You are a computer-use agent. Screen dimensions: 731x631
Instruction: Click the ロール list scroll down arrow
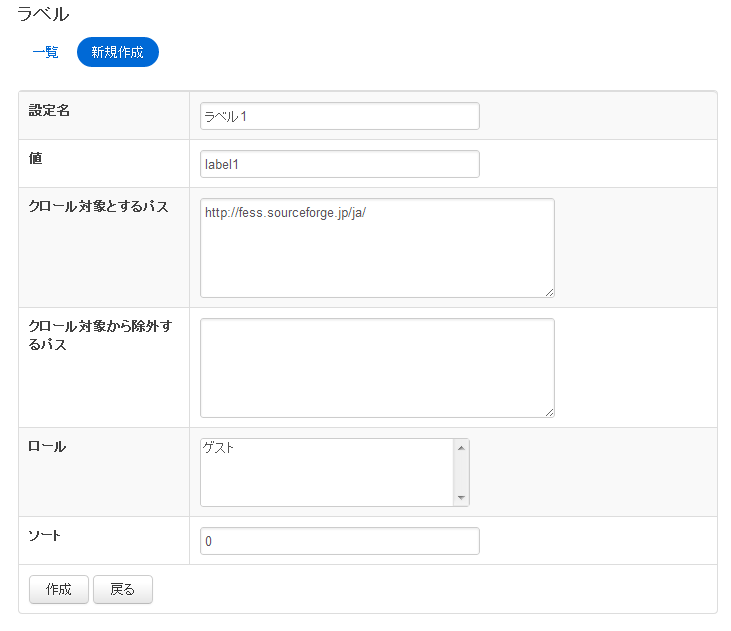pyautogui.click(x=461, y=498)
